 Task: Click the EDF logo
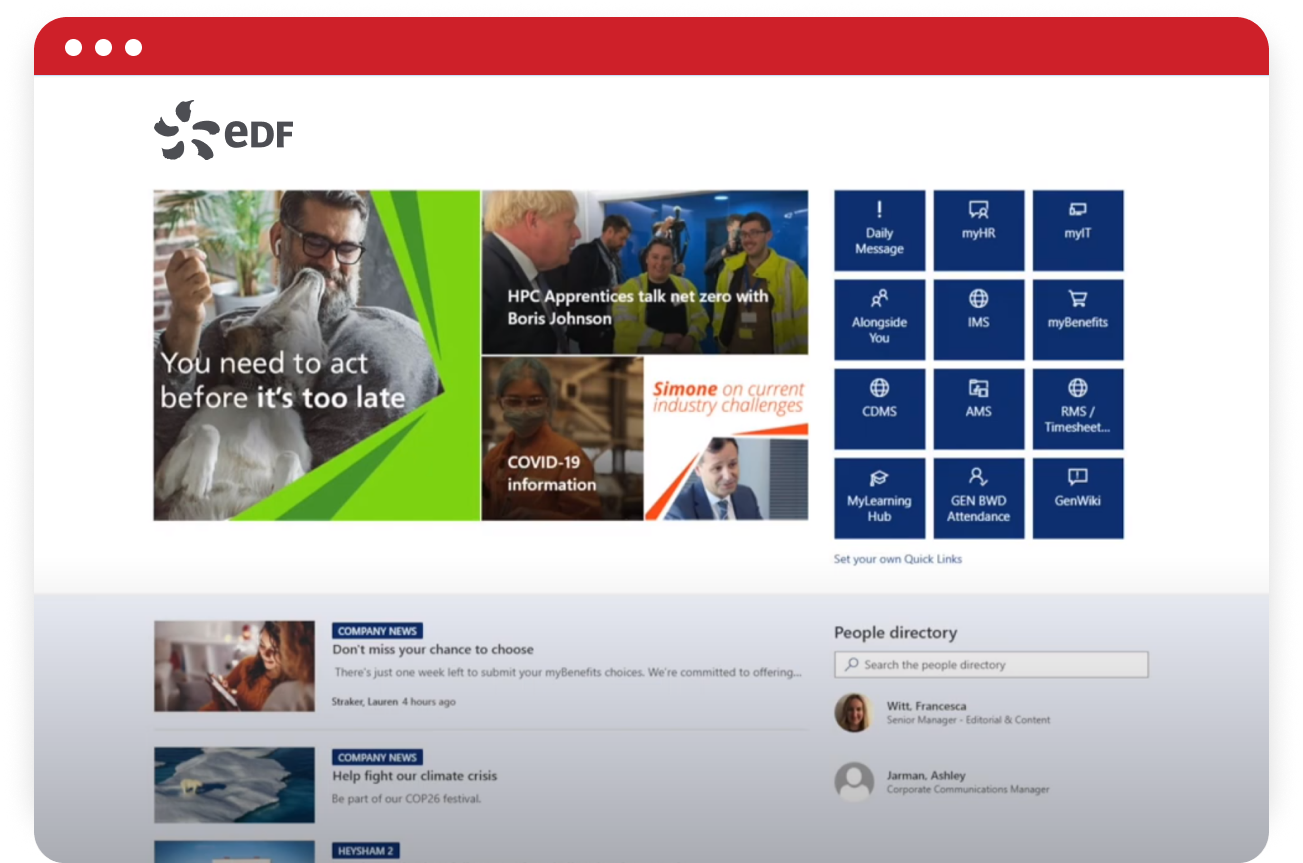223,130
